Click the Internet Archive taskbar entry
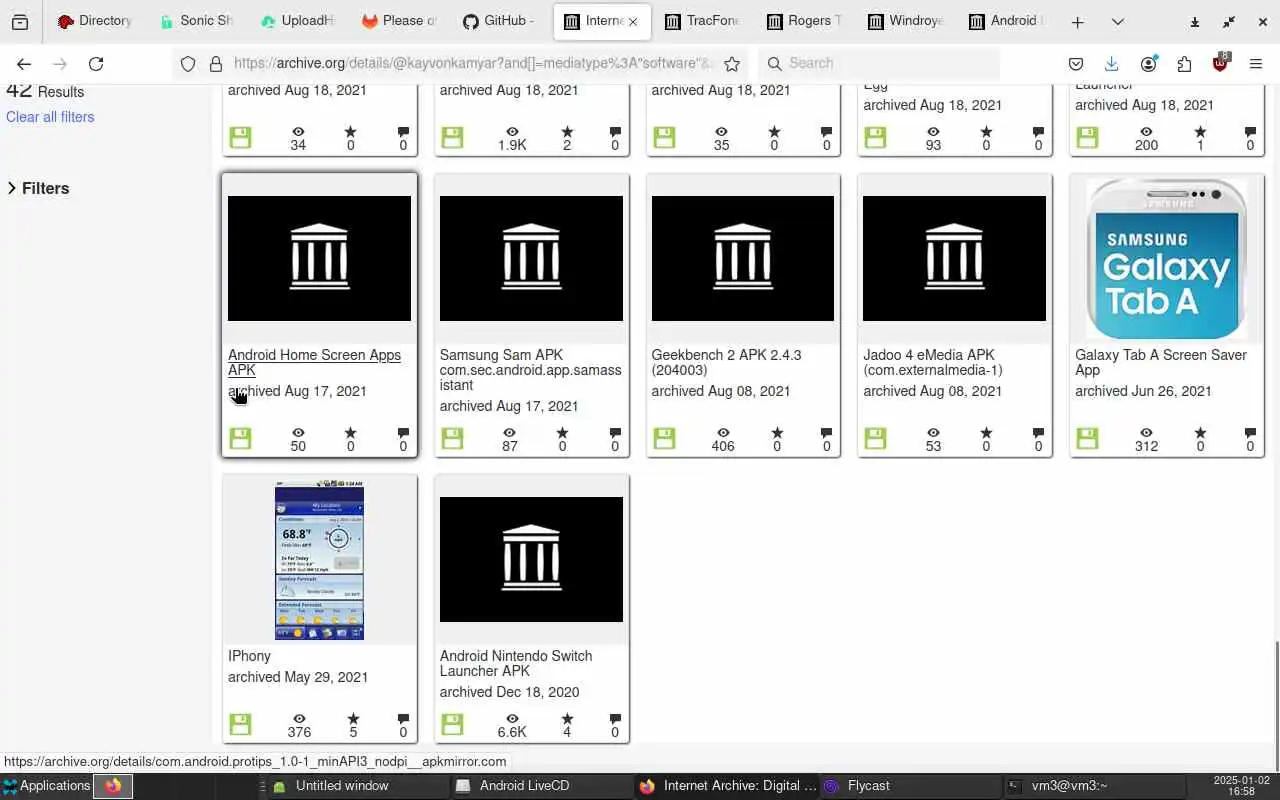This screenshot has width=1280, height=800. (727, 786)
